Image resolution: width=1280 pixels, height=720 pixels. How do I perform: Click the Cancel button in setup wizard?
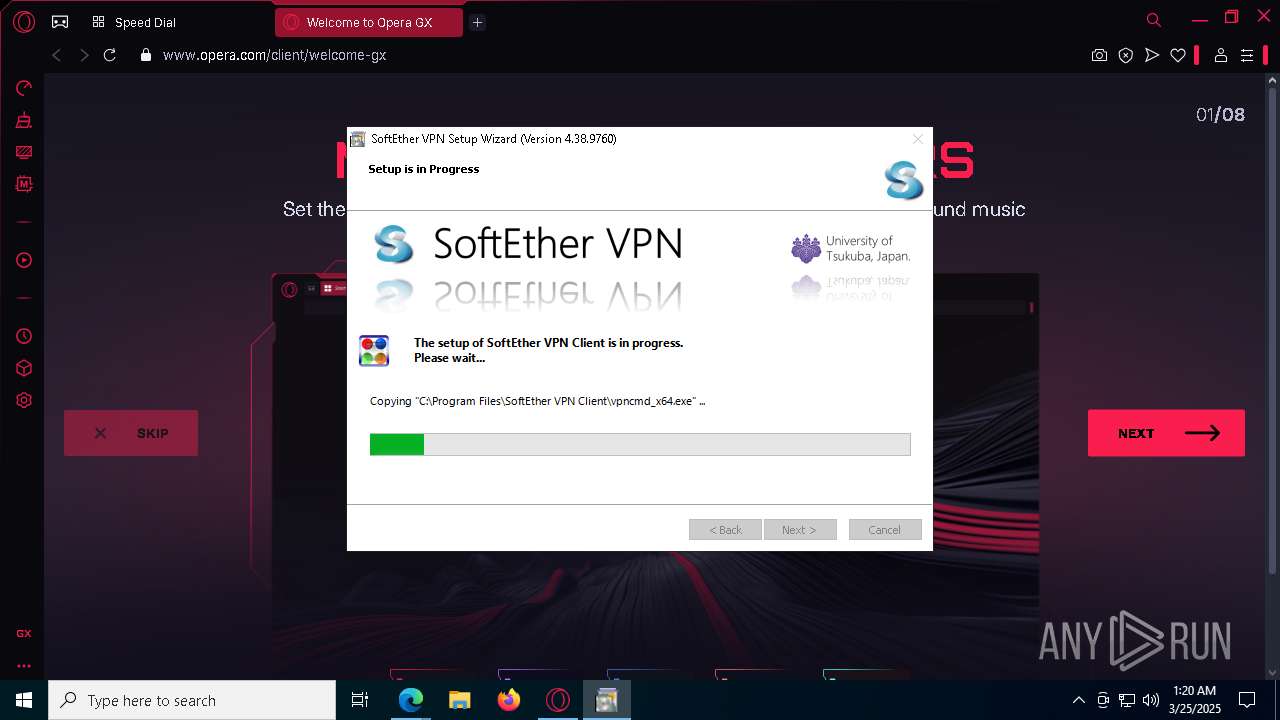coord(884,530)
